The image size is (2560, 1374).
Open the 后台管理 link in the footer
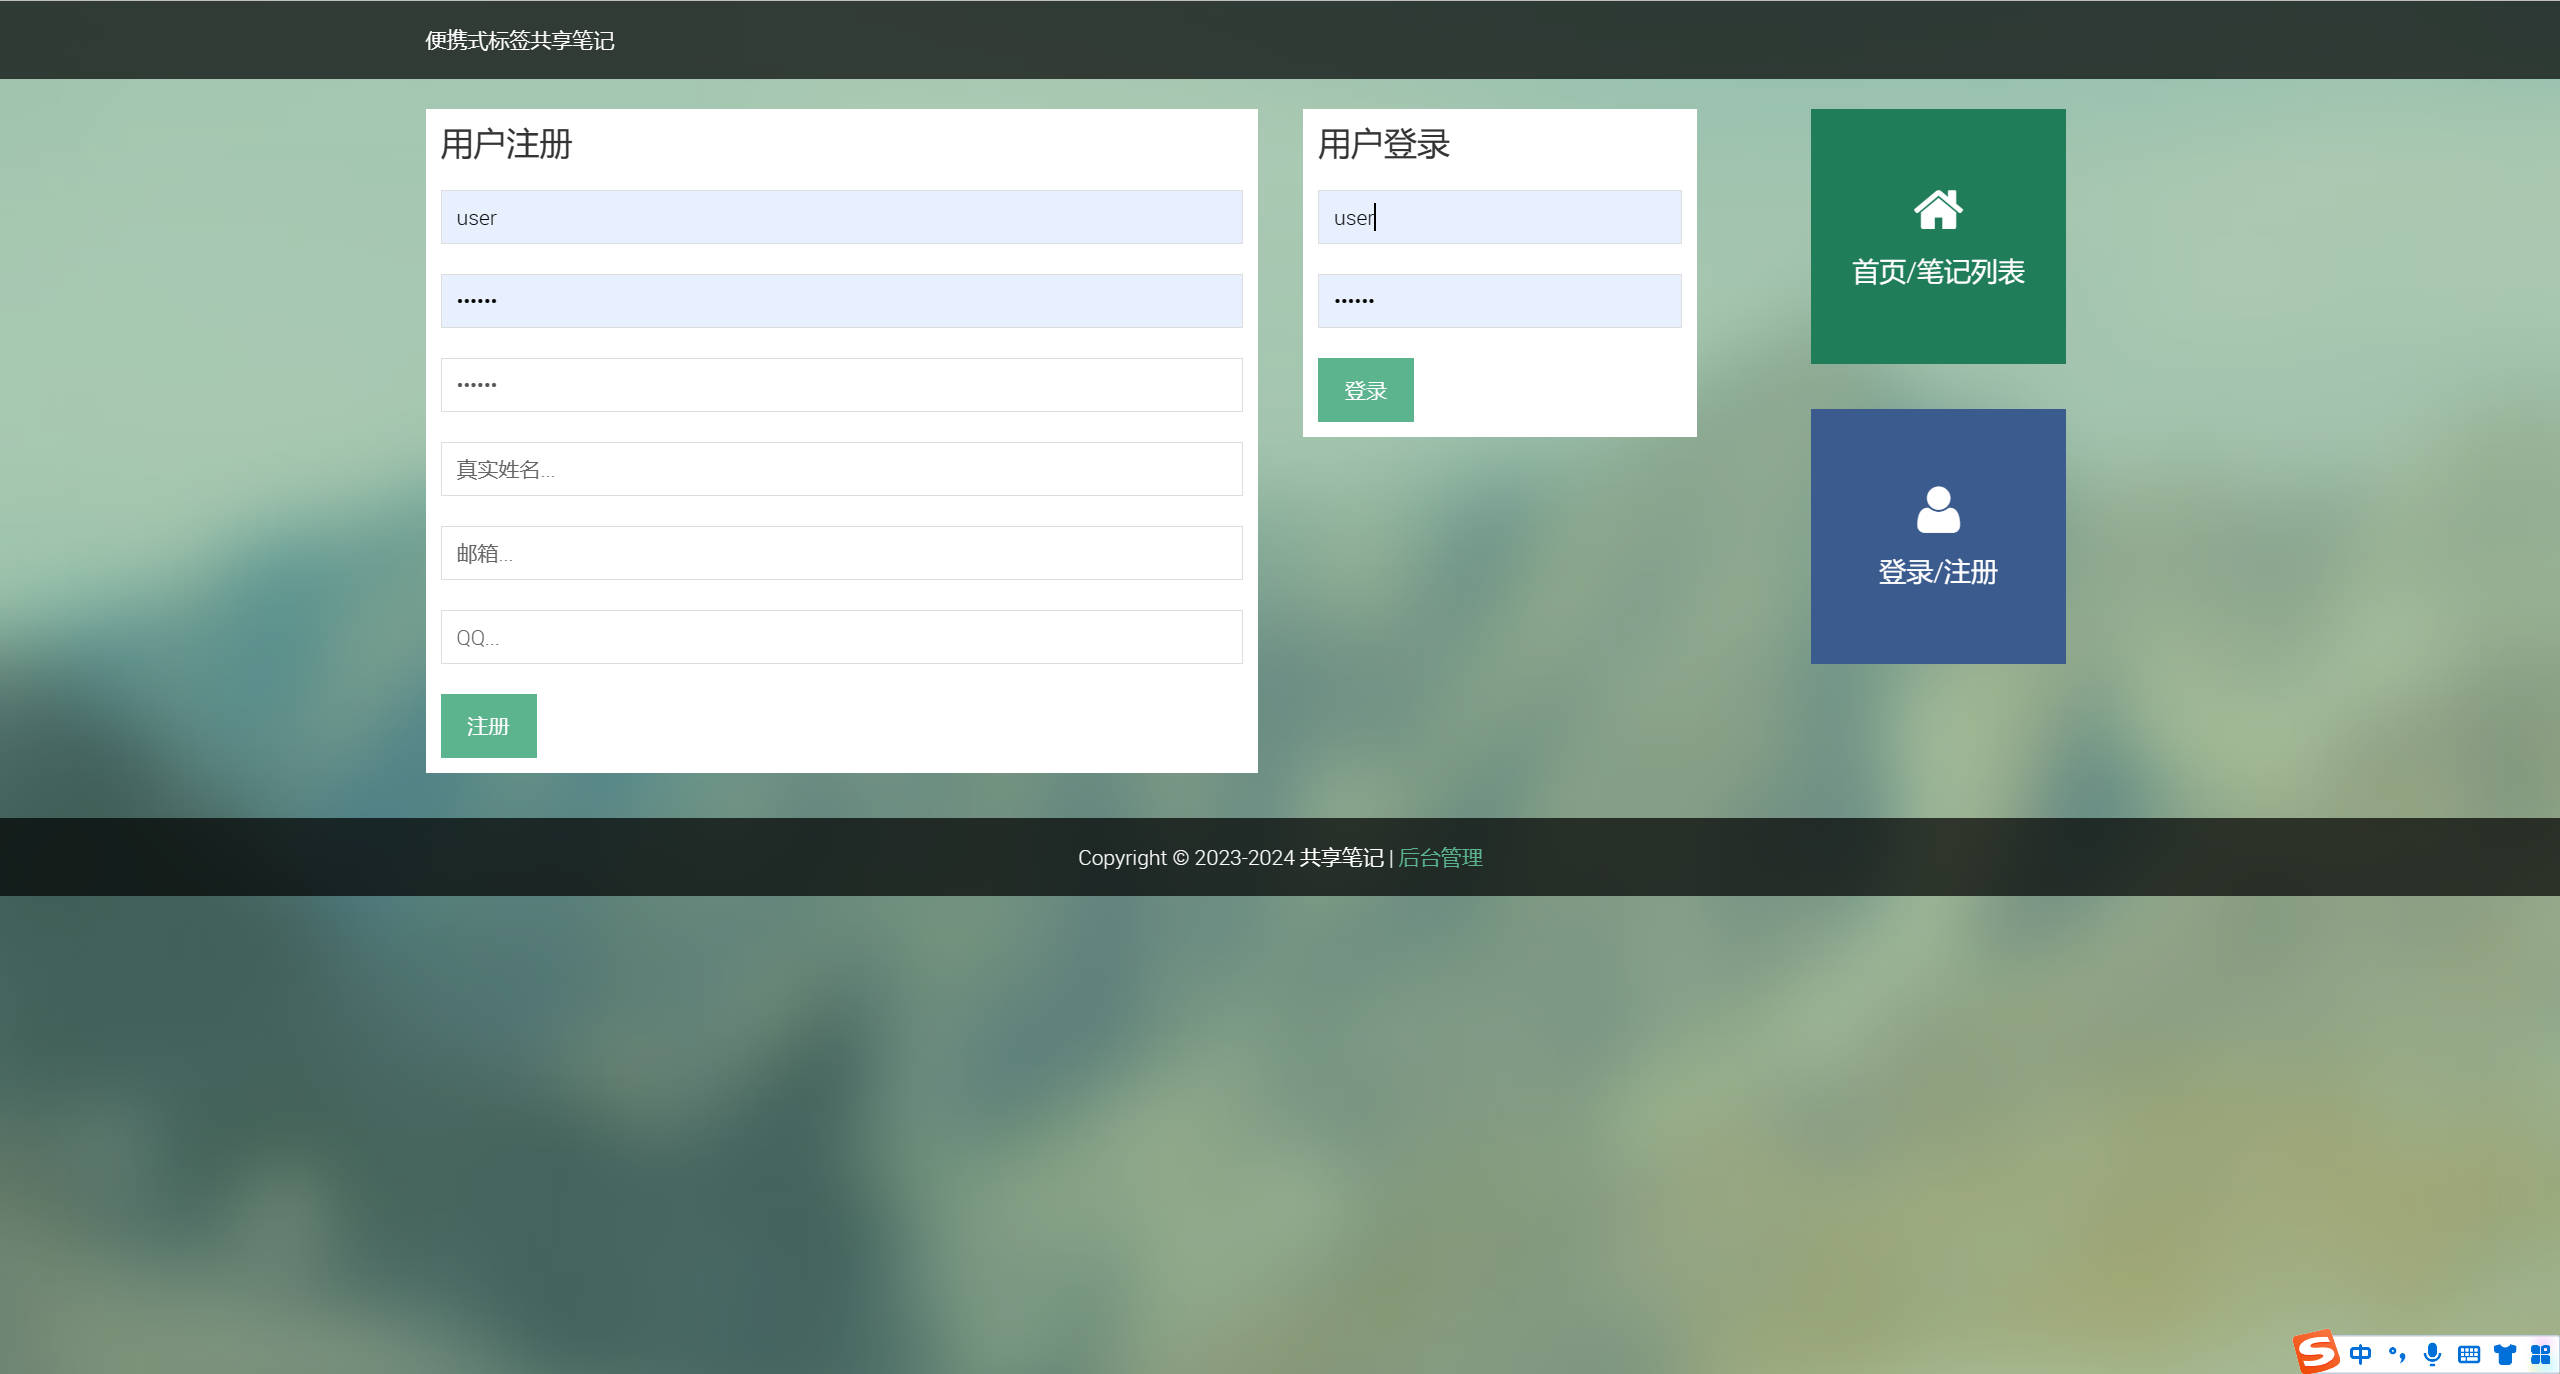(x=1440, y=857)
